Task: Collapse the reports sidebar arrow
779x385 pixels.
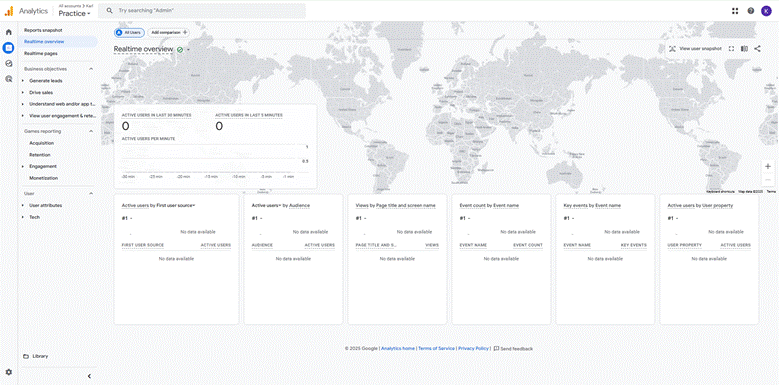Action: pyautogui.click(x=89, y=376)
